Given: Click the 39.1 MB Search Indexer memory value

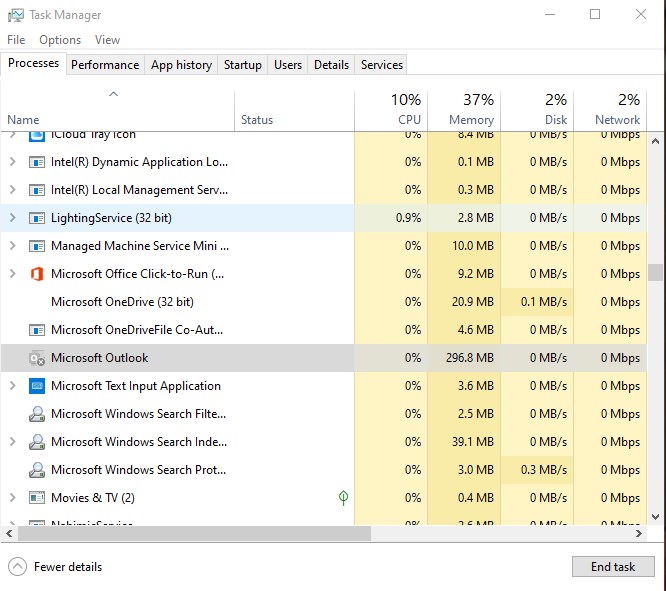Looking at the screenshot, I should tap(473, 442).
